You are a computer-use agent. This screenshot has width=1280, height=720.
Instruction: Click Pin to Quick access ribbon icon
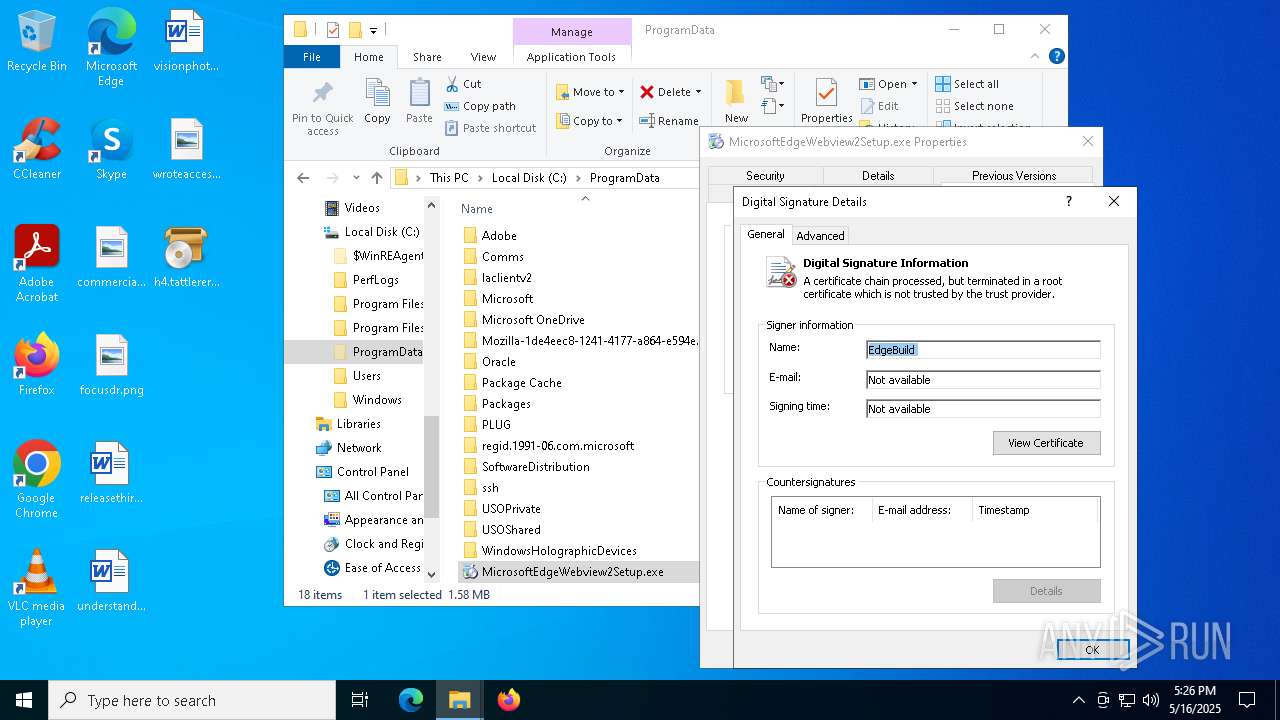pyautogui.click(x=322, y=108)
